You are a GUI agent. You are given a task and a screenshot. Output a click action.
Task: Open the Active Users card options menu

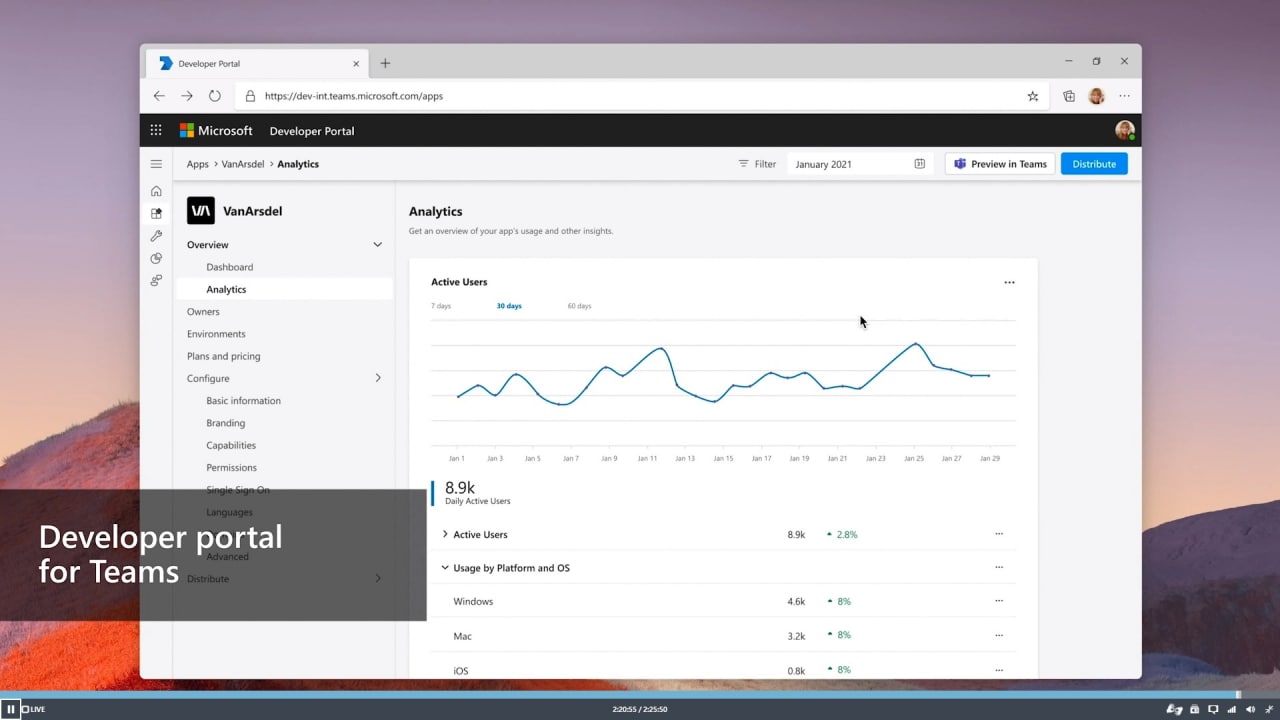click(x=1009, y=282)
